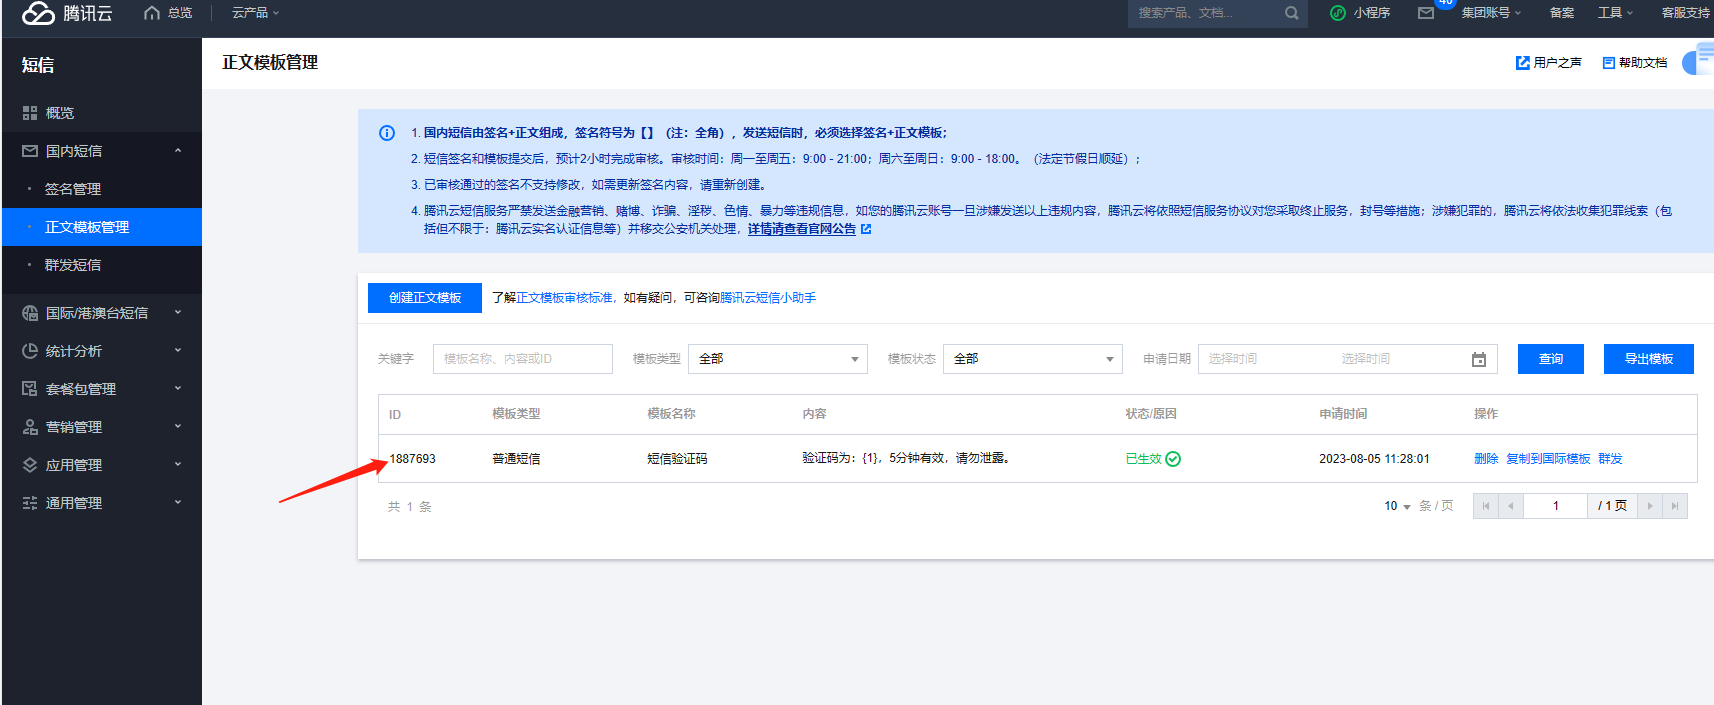Click the floating blue assistant icon
This screenshot has width=1714, height=705.
pos(1699,60)
